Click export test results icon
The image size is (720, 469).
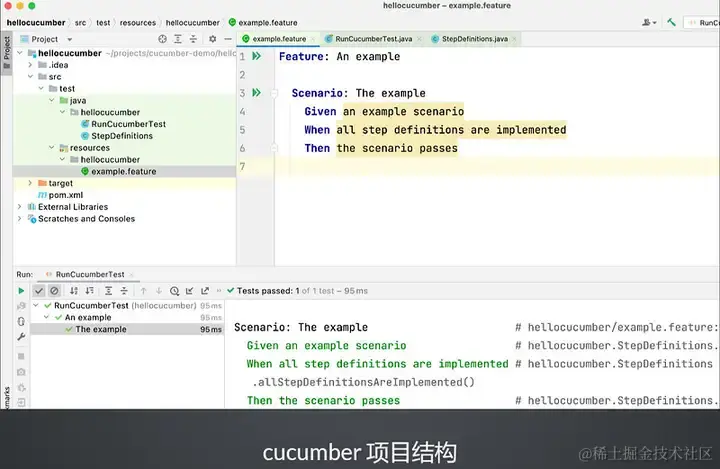point(205,291)
